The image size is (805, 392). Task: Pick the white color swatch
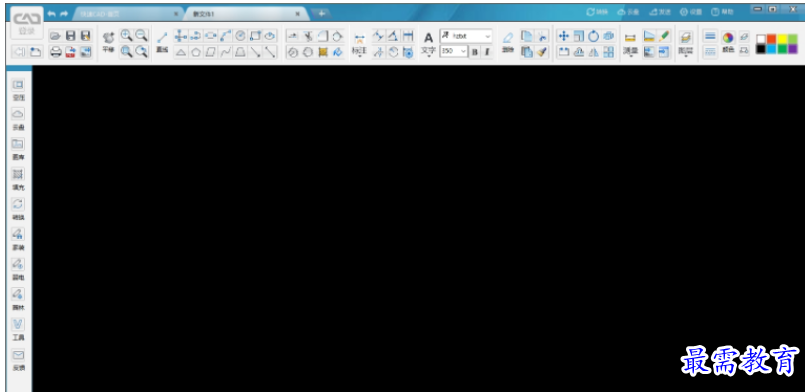pos(761,38)
